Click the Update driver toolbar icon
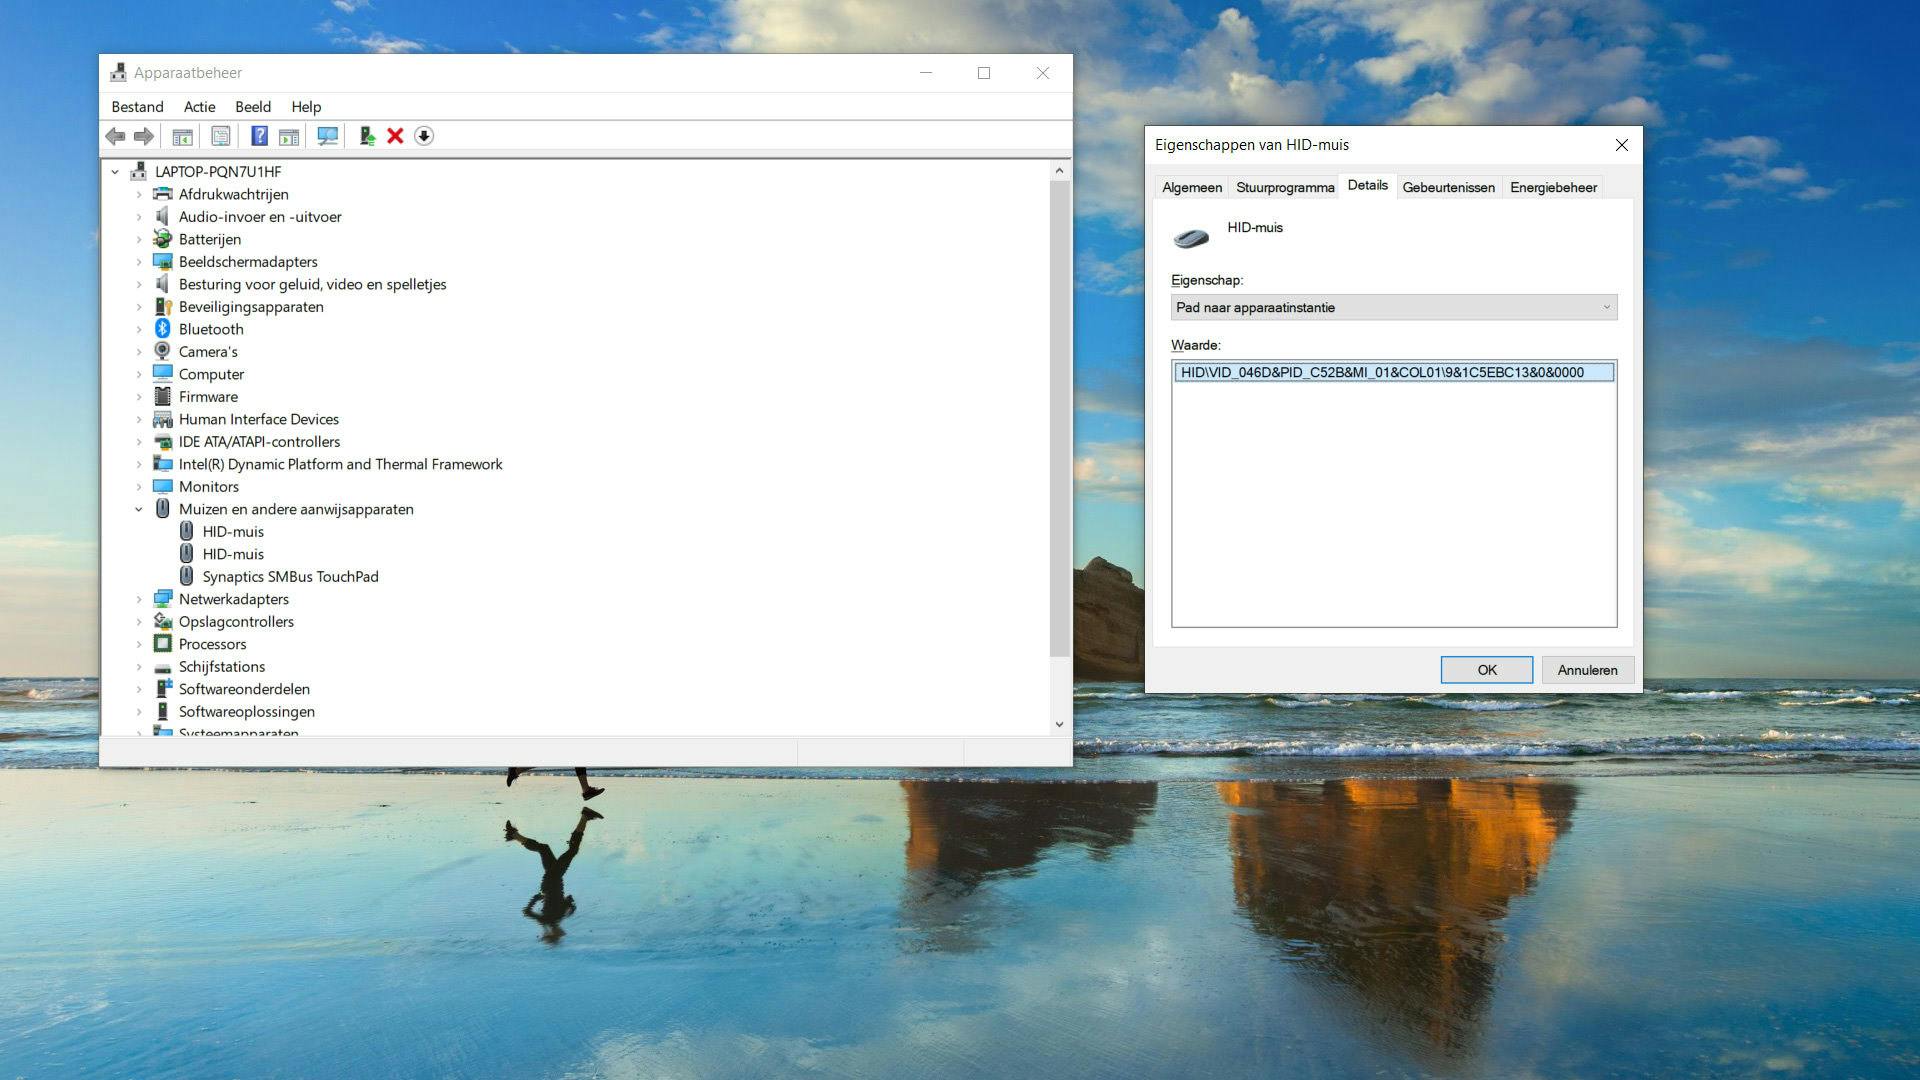This screenshot has height=1080, width=1920. [x=367, y=136]
